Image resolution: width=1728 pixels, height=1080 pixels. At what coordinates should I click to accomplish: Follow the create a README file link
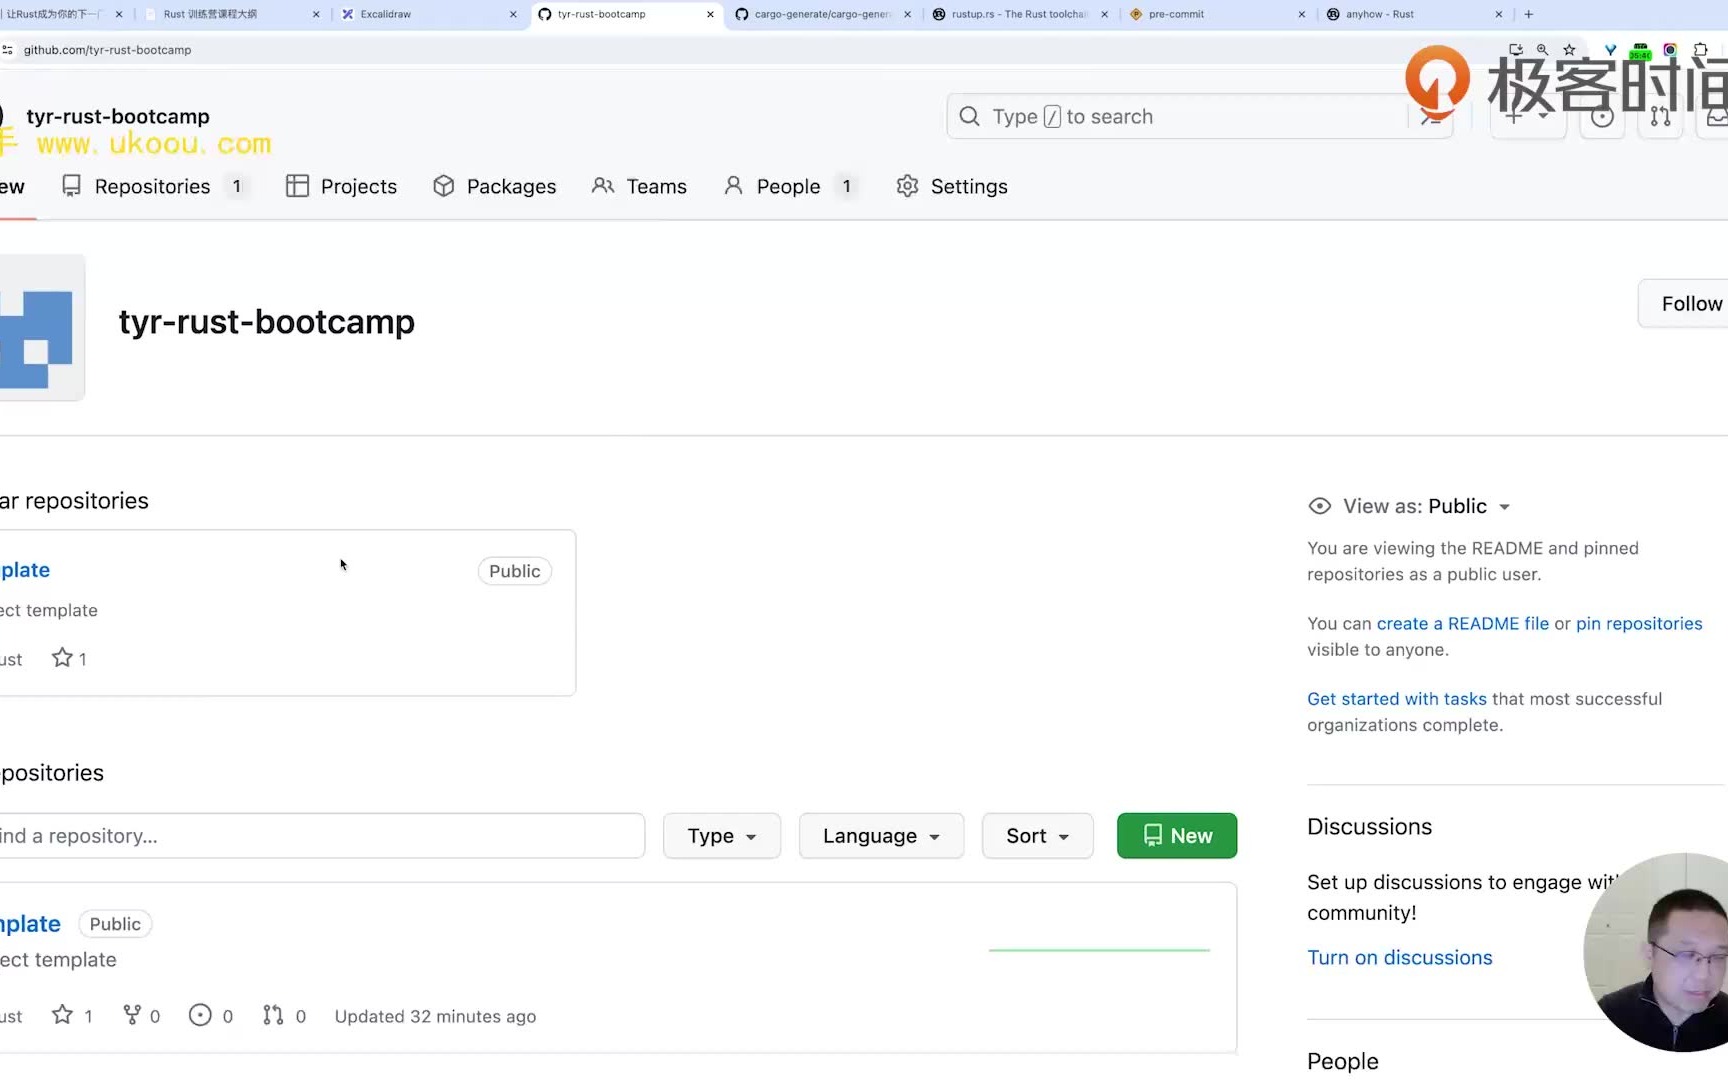1462,623
